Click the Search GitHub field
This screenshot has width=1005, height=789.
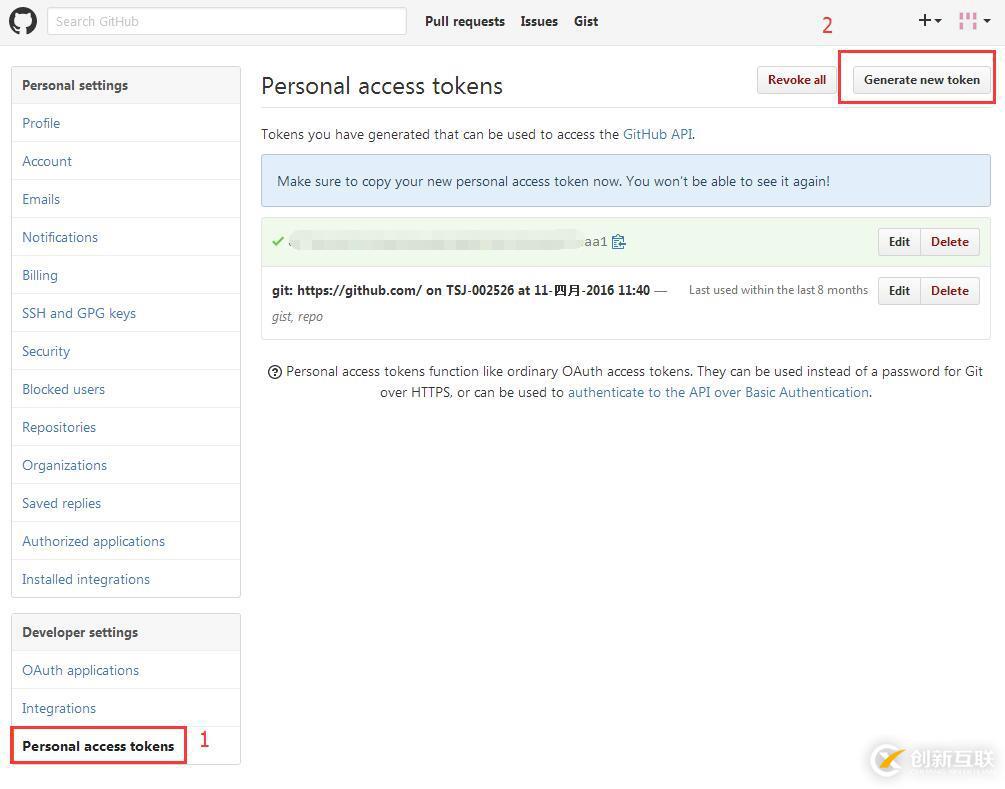(226, 21)
